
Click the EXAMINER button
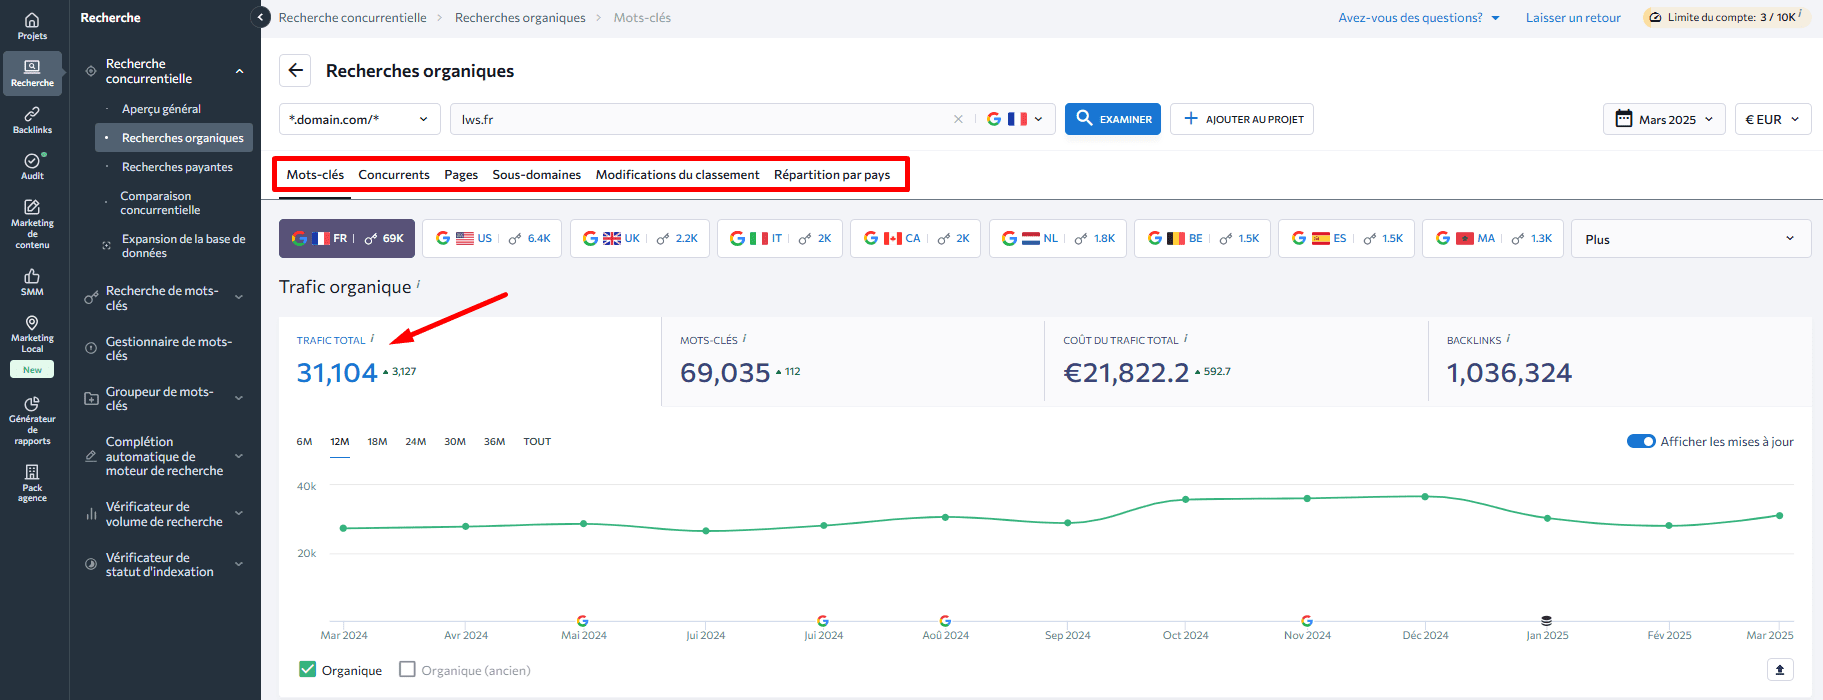click(1112, 119)
